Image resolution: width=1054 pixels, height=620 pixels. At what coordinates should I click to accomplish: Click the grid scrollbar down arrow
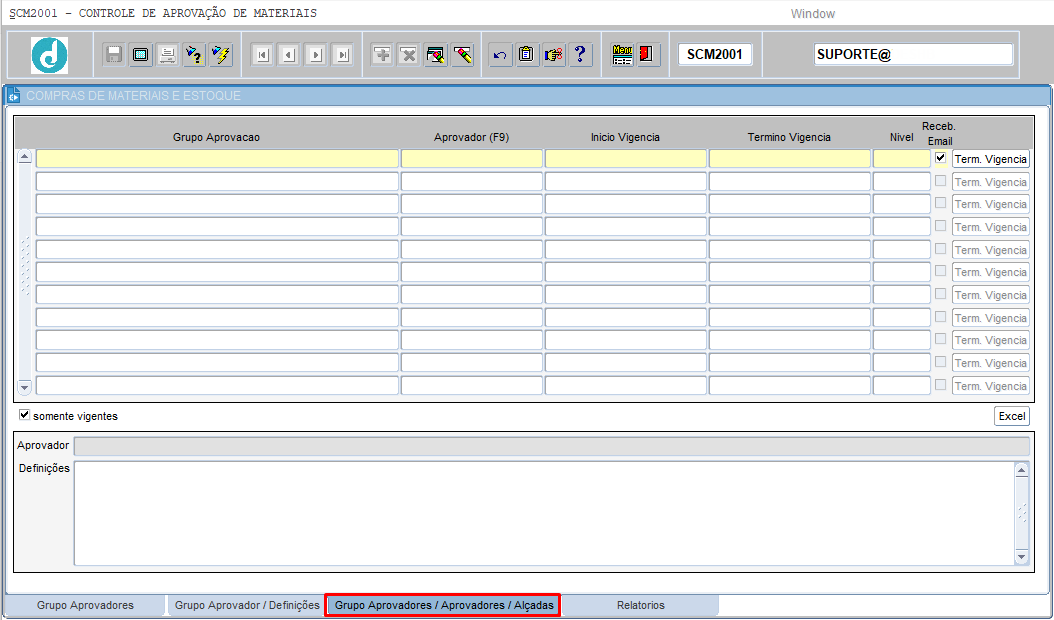pos(25,387)
